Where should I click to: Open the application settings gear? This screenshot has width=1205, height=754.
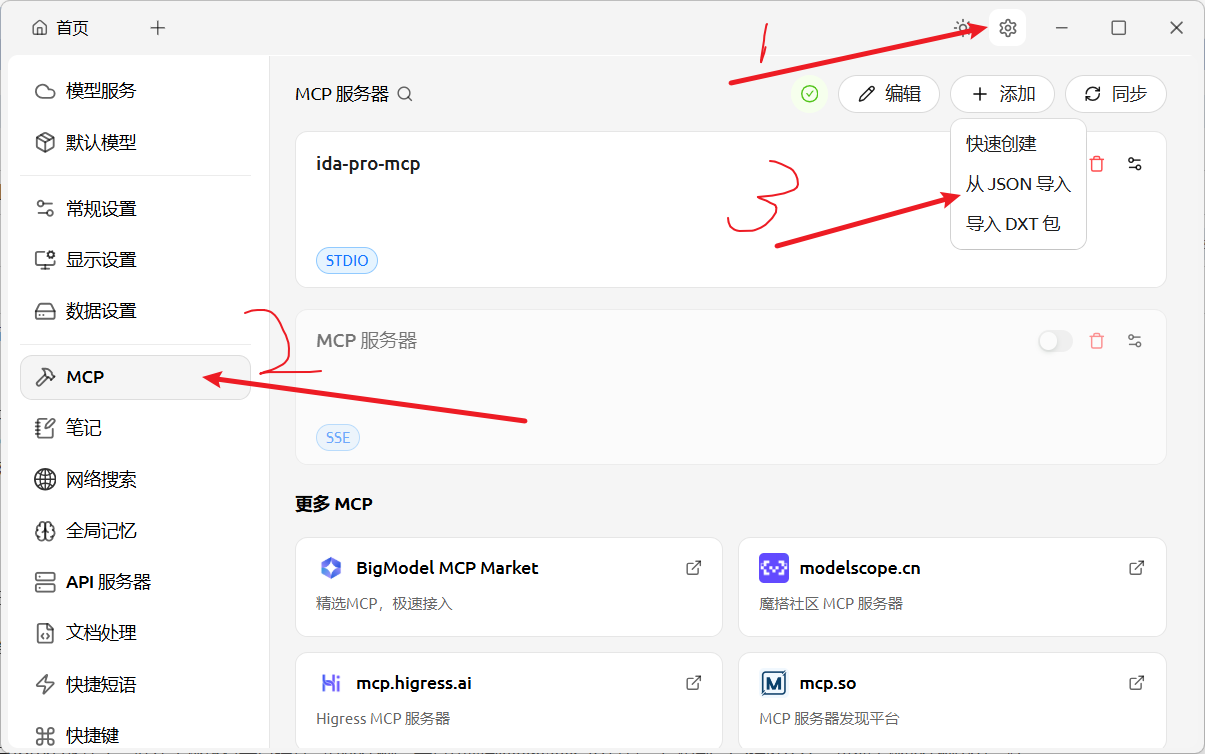[x=1007, y=27]
